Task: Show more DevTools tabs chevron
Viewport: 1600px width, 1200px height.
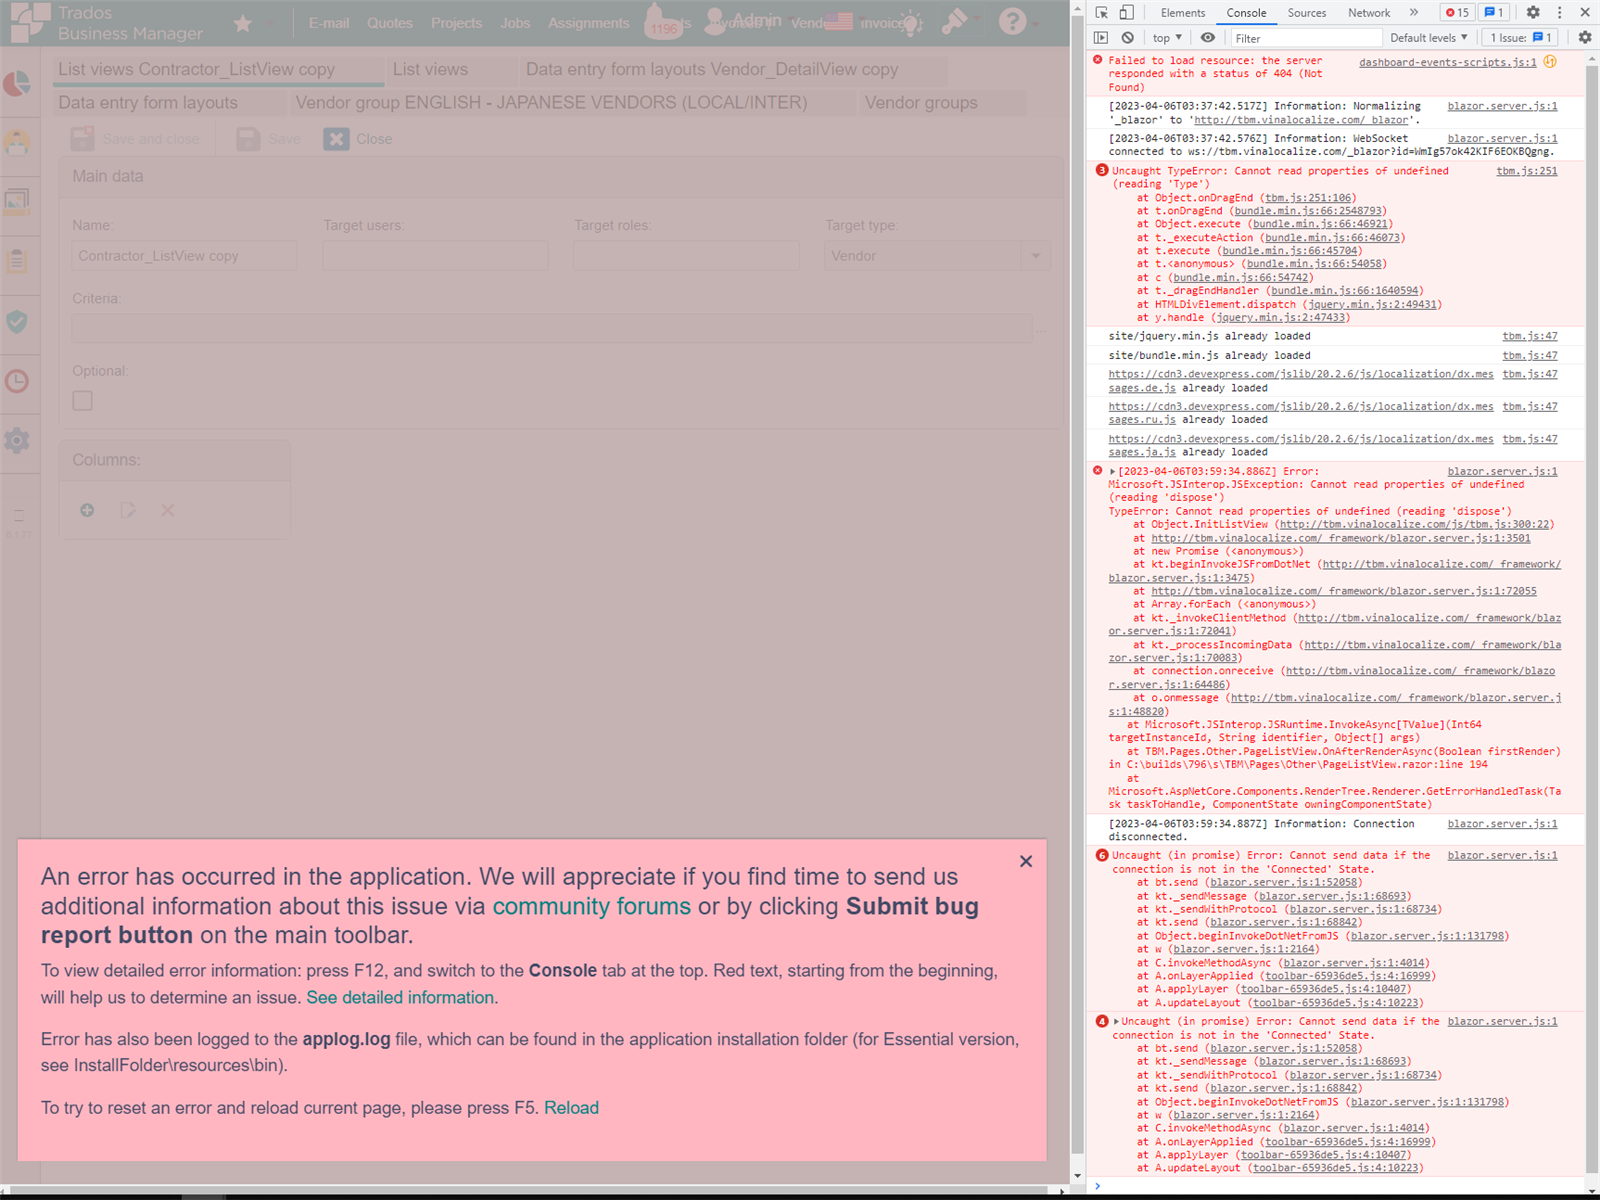Action: [x=1414, y=12]
